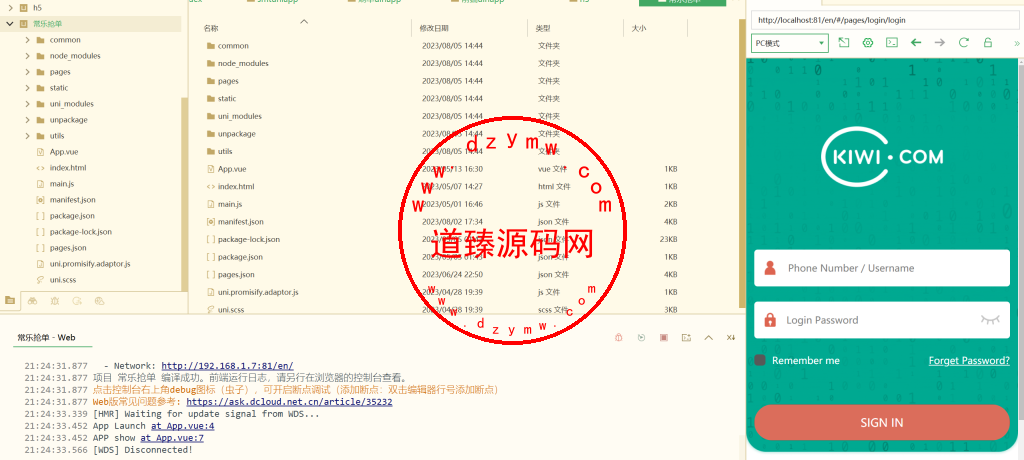Expand the utils folder in project tree
This screenshot has width=1024, height=460.
pos(27,136)
